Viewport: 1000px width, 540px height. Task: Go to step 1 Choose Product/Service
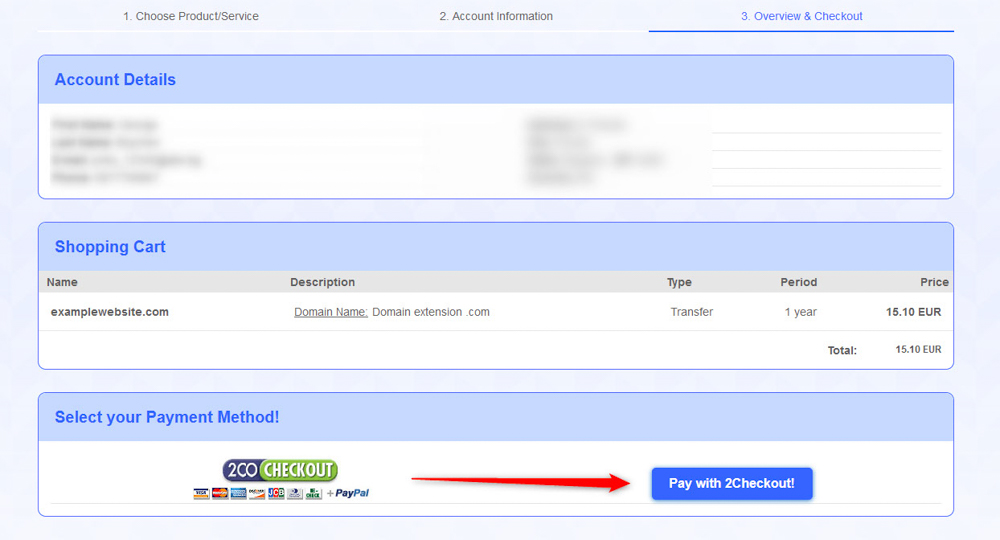tap(191, 16)
